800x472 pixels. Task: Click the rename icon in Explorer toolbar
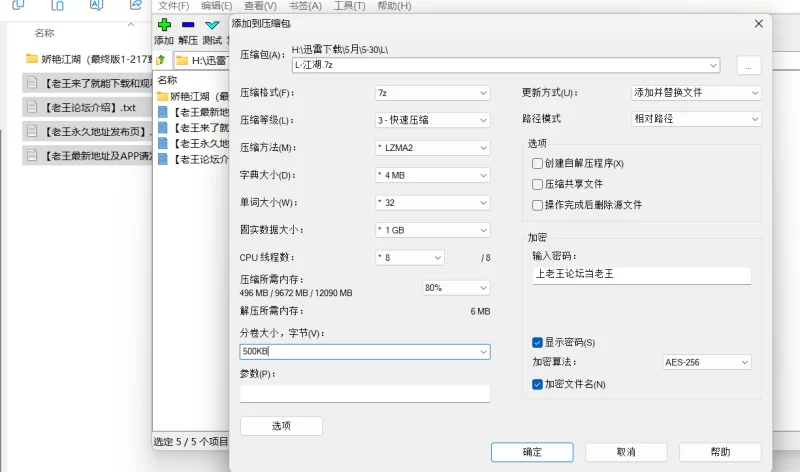pos(96,5)
